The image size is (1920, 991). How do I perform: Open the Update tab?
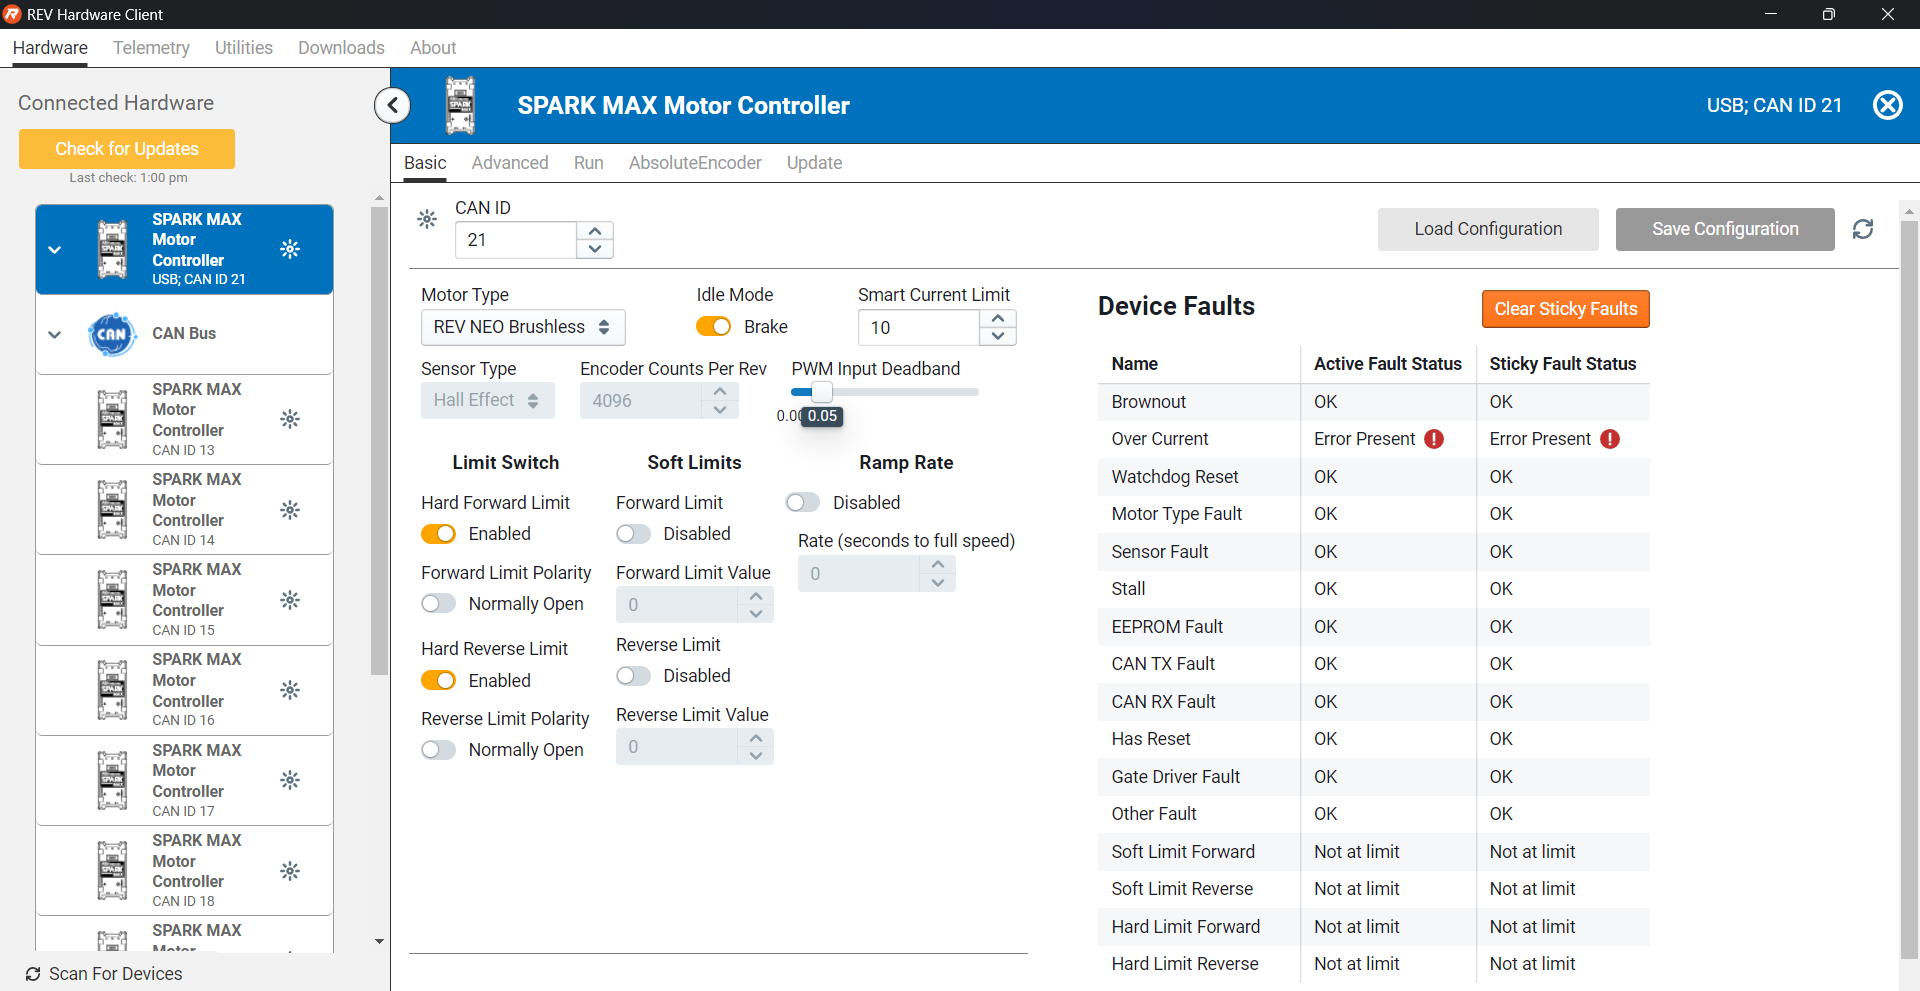(x=814, y=163)
